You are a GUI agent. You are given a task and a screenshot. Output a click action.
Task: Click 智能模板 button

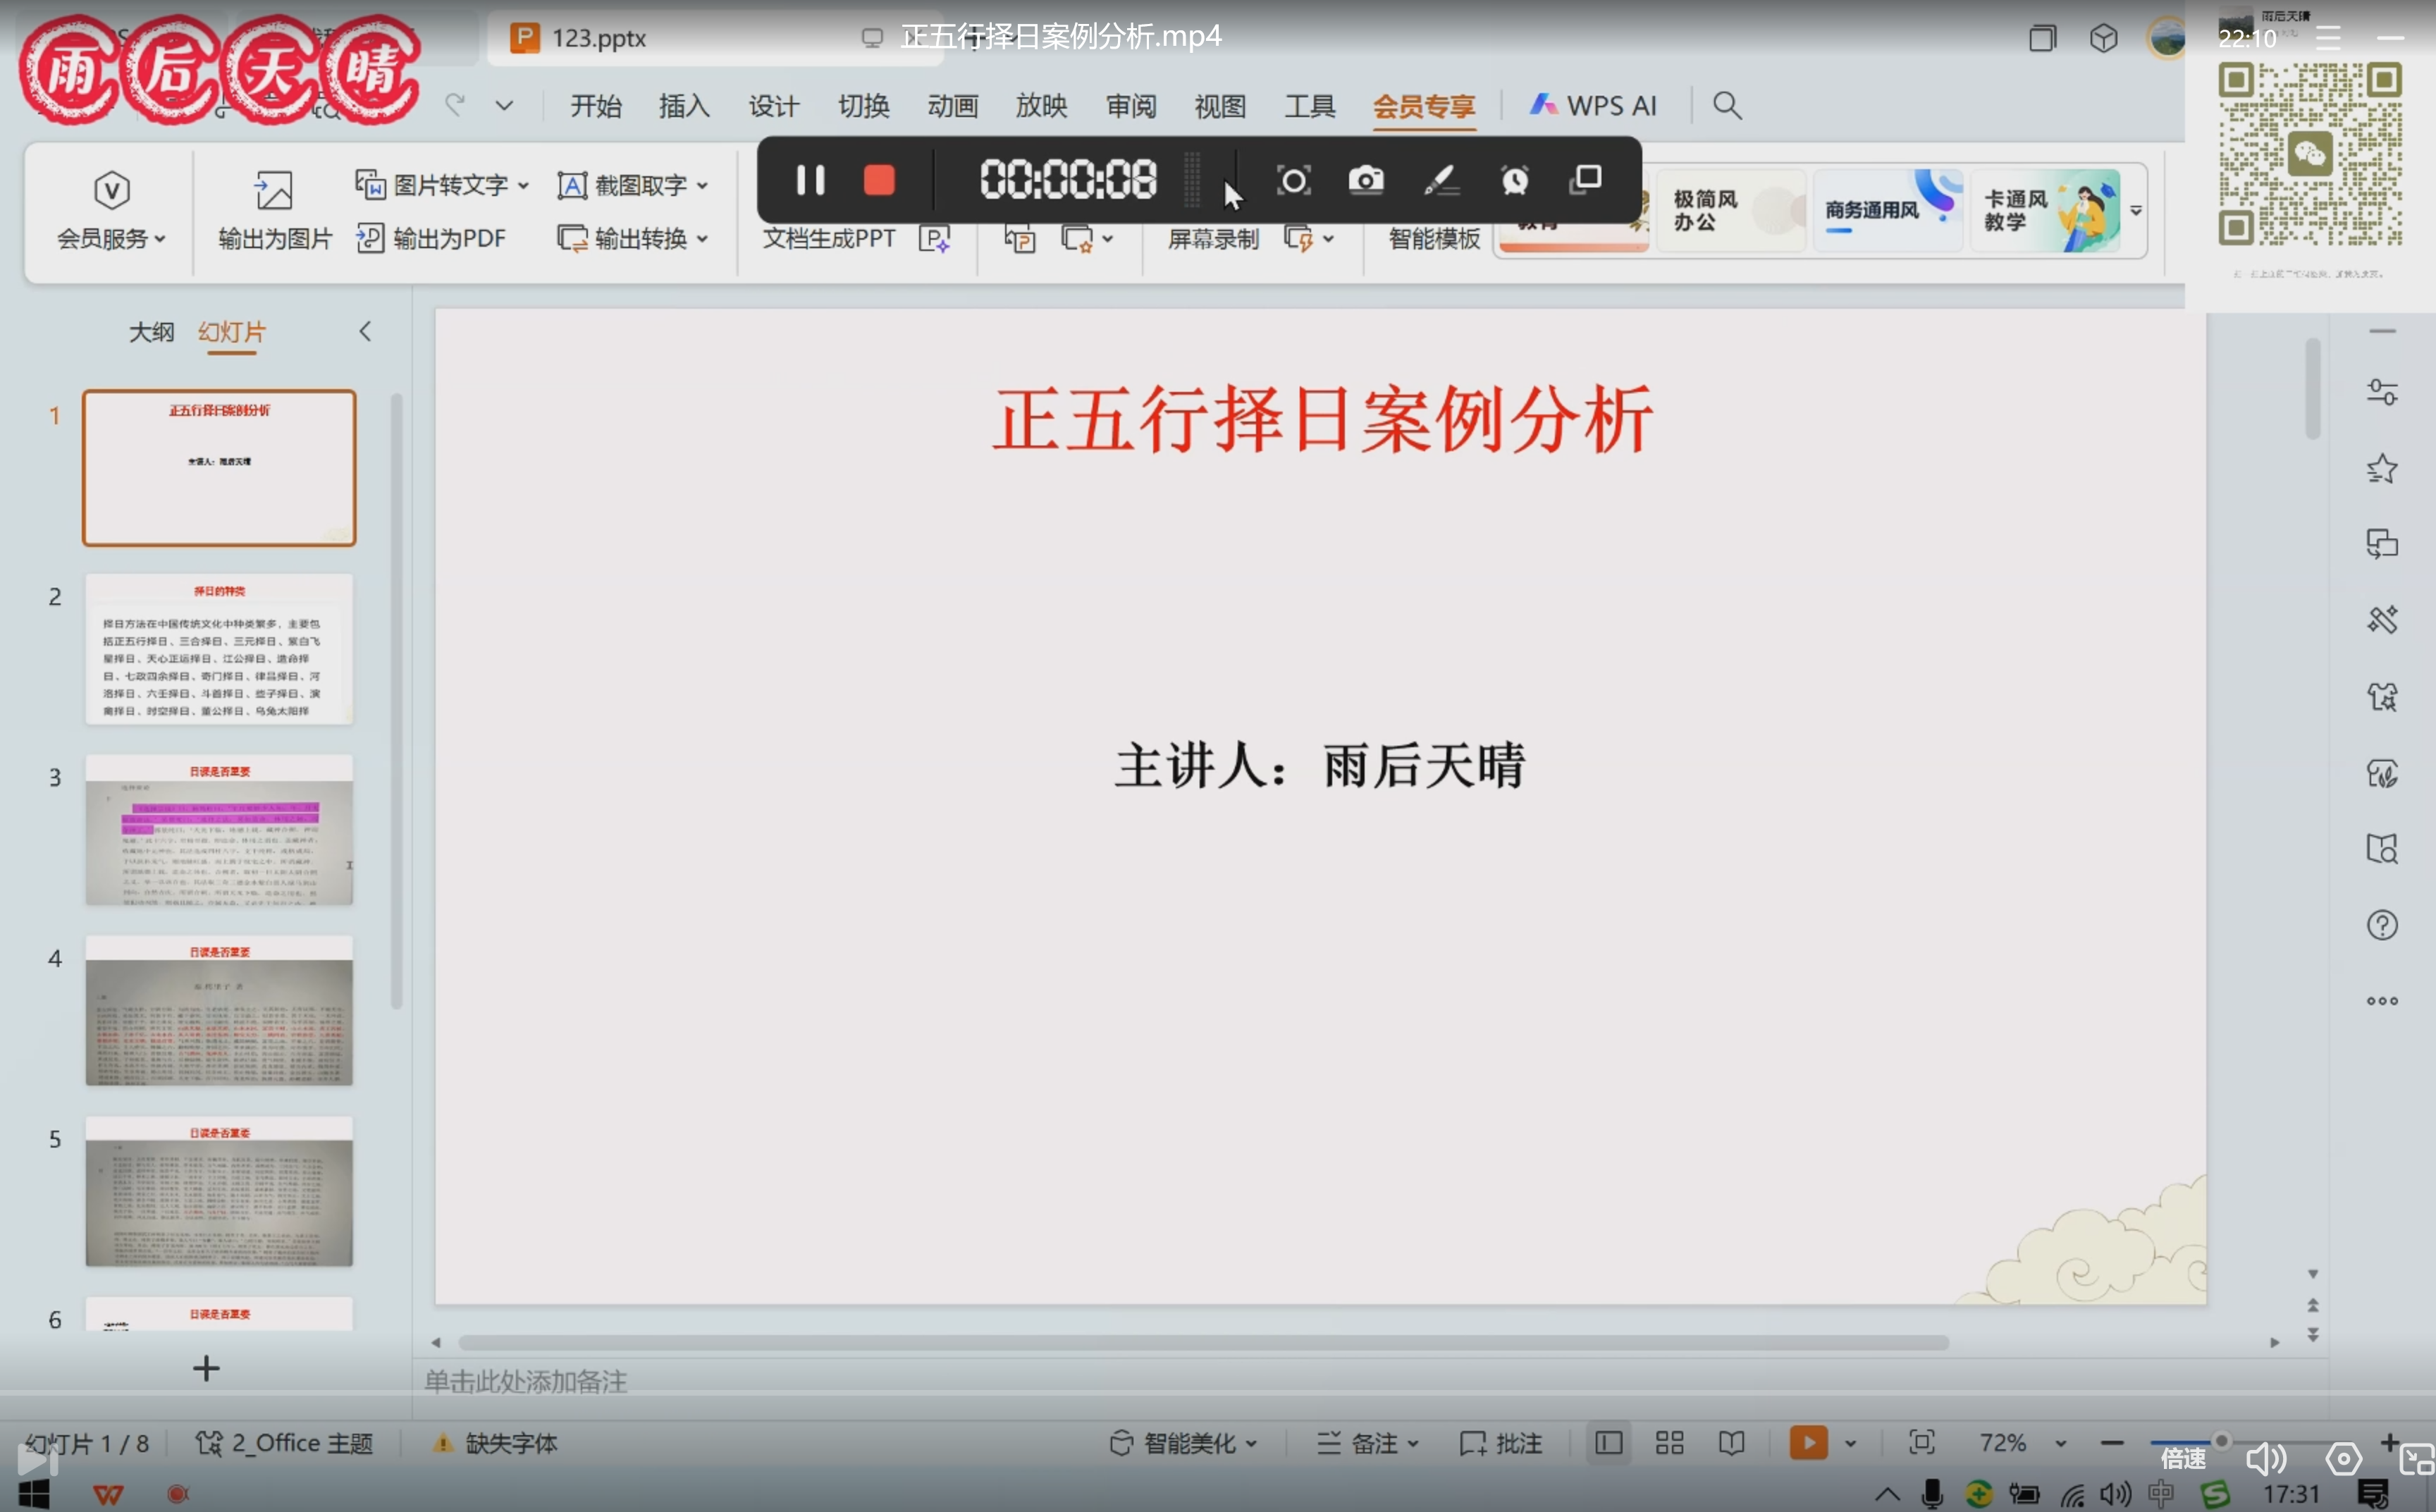[x=1434, y=238]
